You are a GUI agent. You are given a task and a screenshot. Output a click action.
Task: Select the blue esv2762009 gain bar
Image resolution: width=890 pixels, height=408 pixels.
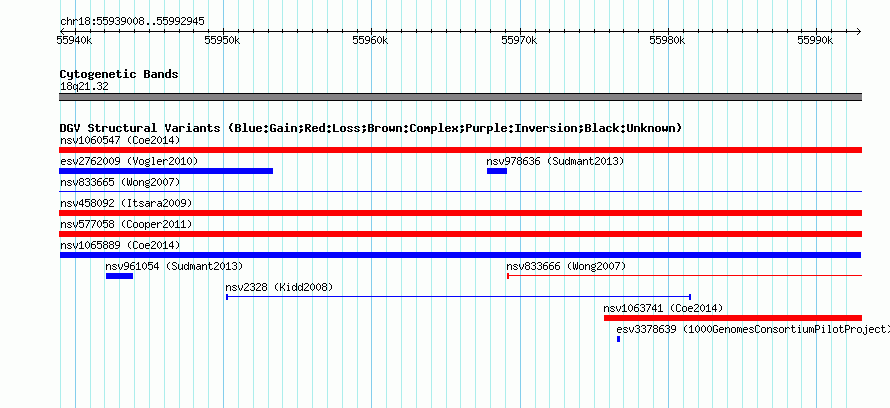click(166, 171)
